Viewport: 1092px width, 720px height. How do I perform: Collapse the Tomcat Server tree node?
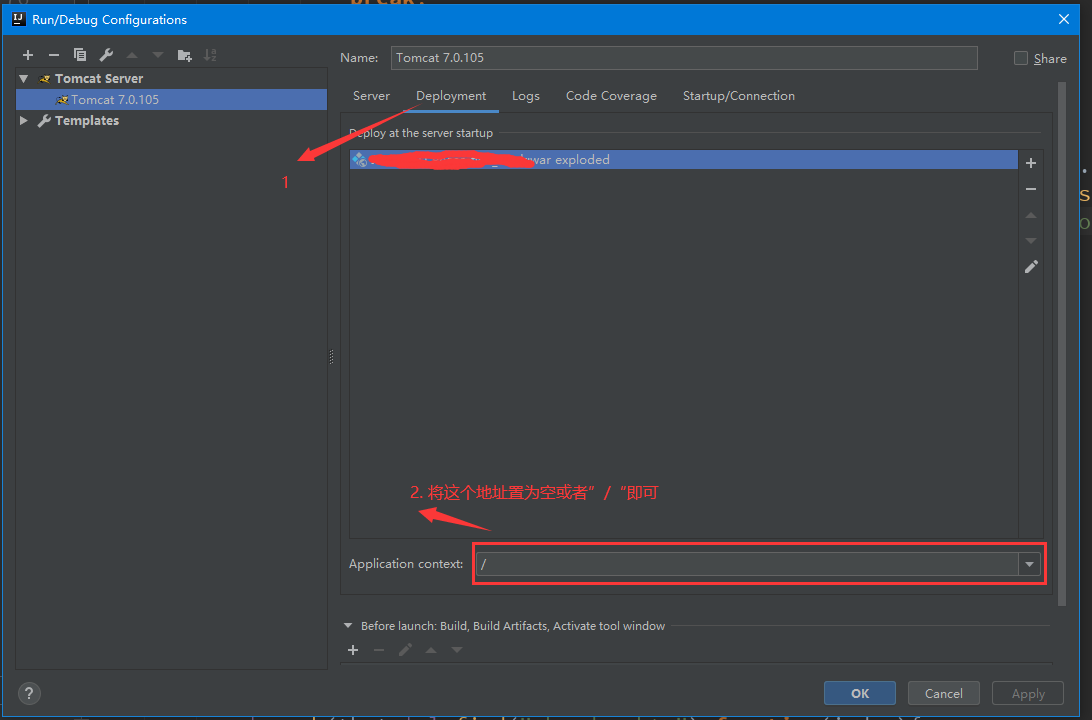[24, 79]
